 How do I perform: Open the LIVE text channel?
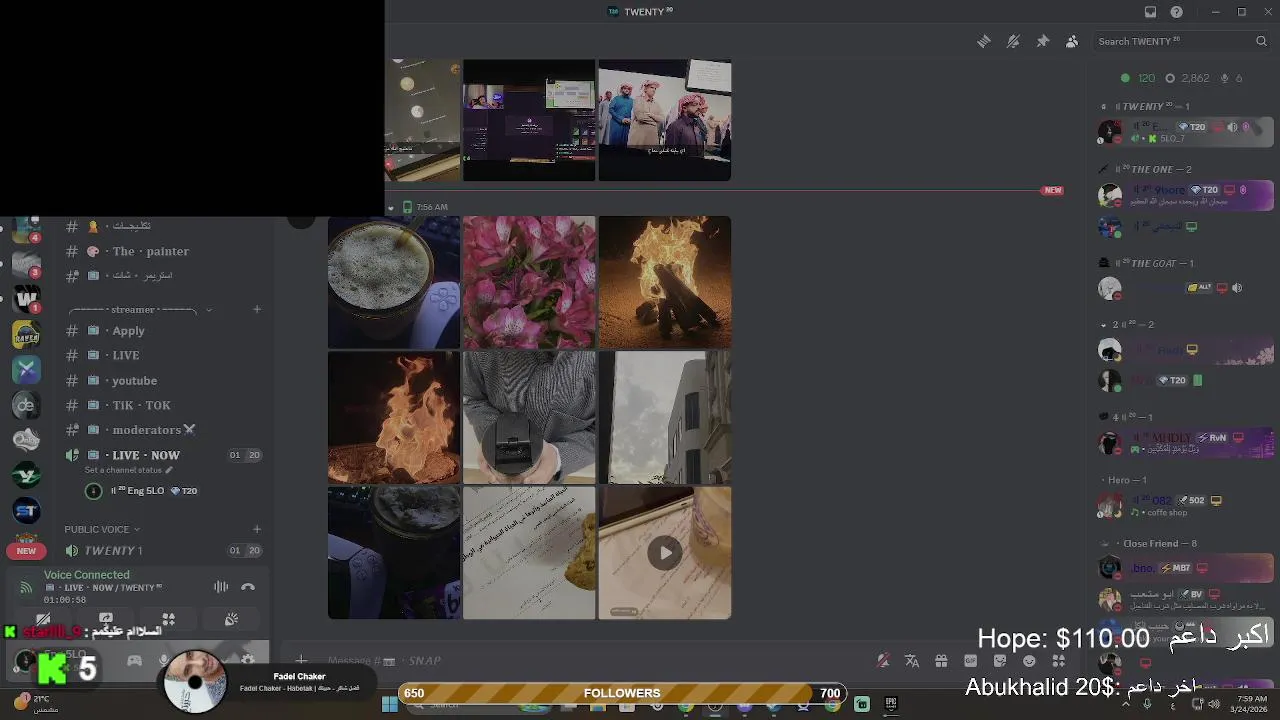(162, 355)
